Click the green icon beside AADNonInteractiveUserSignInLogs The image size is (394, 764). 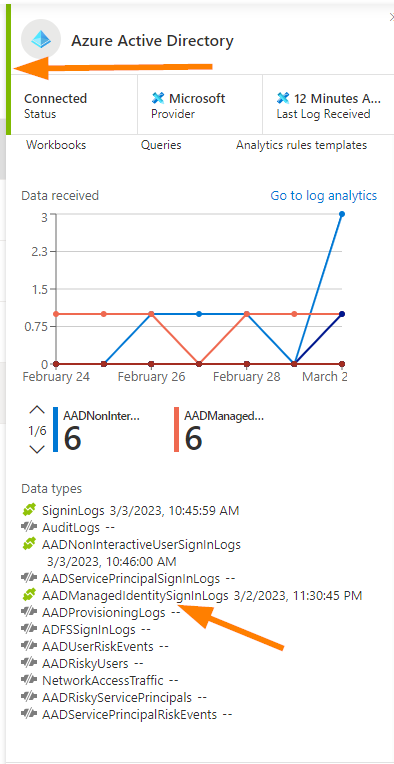tap(29, 544)
